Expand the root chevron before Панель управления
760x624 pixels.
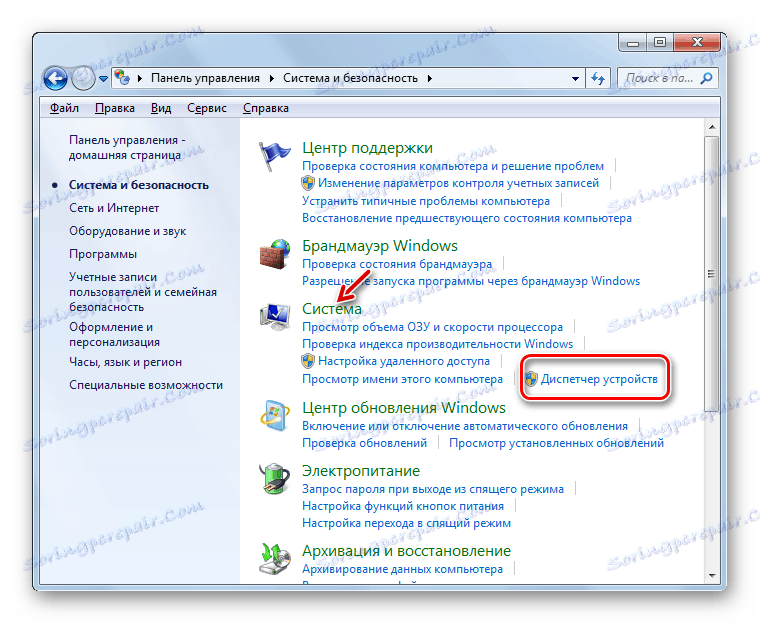(x=140, y=79)
